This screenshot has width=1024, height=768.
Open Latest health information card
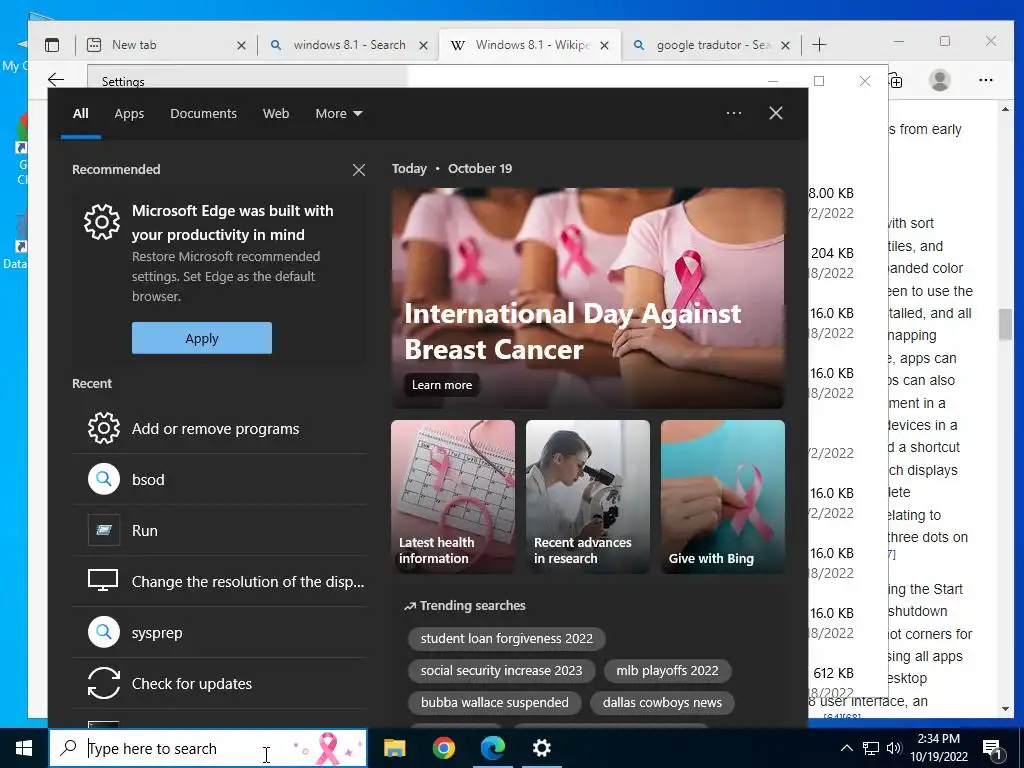pyautogui.click(x=453, y=497)
